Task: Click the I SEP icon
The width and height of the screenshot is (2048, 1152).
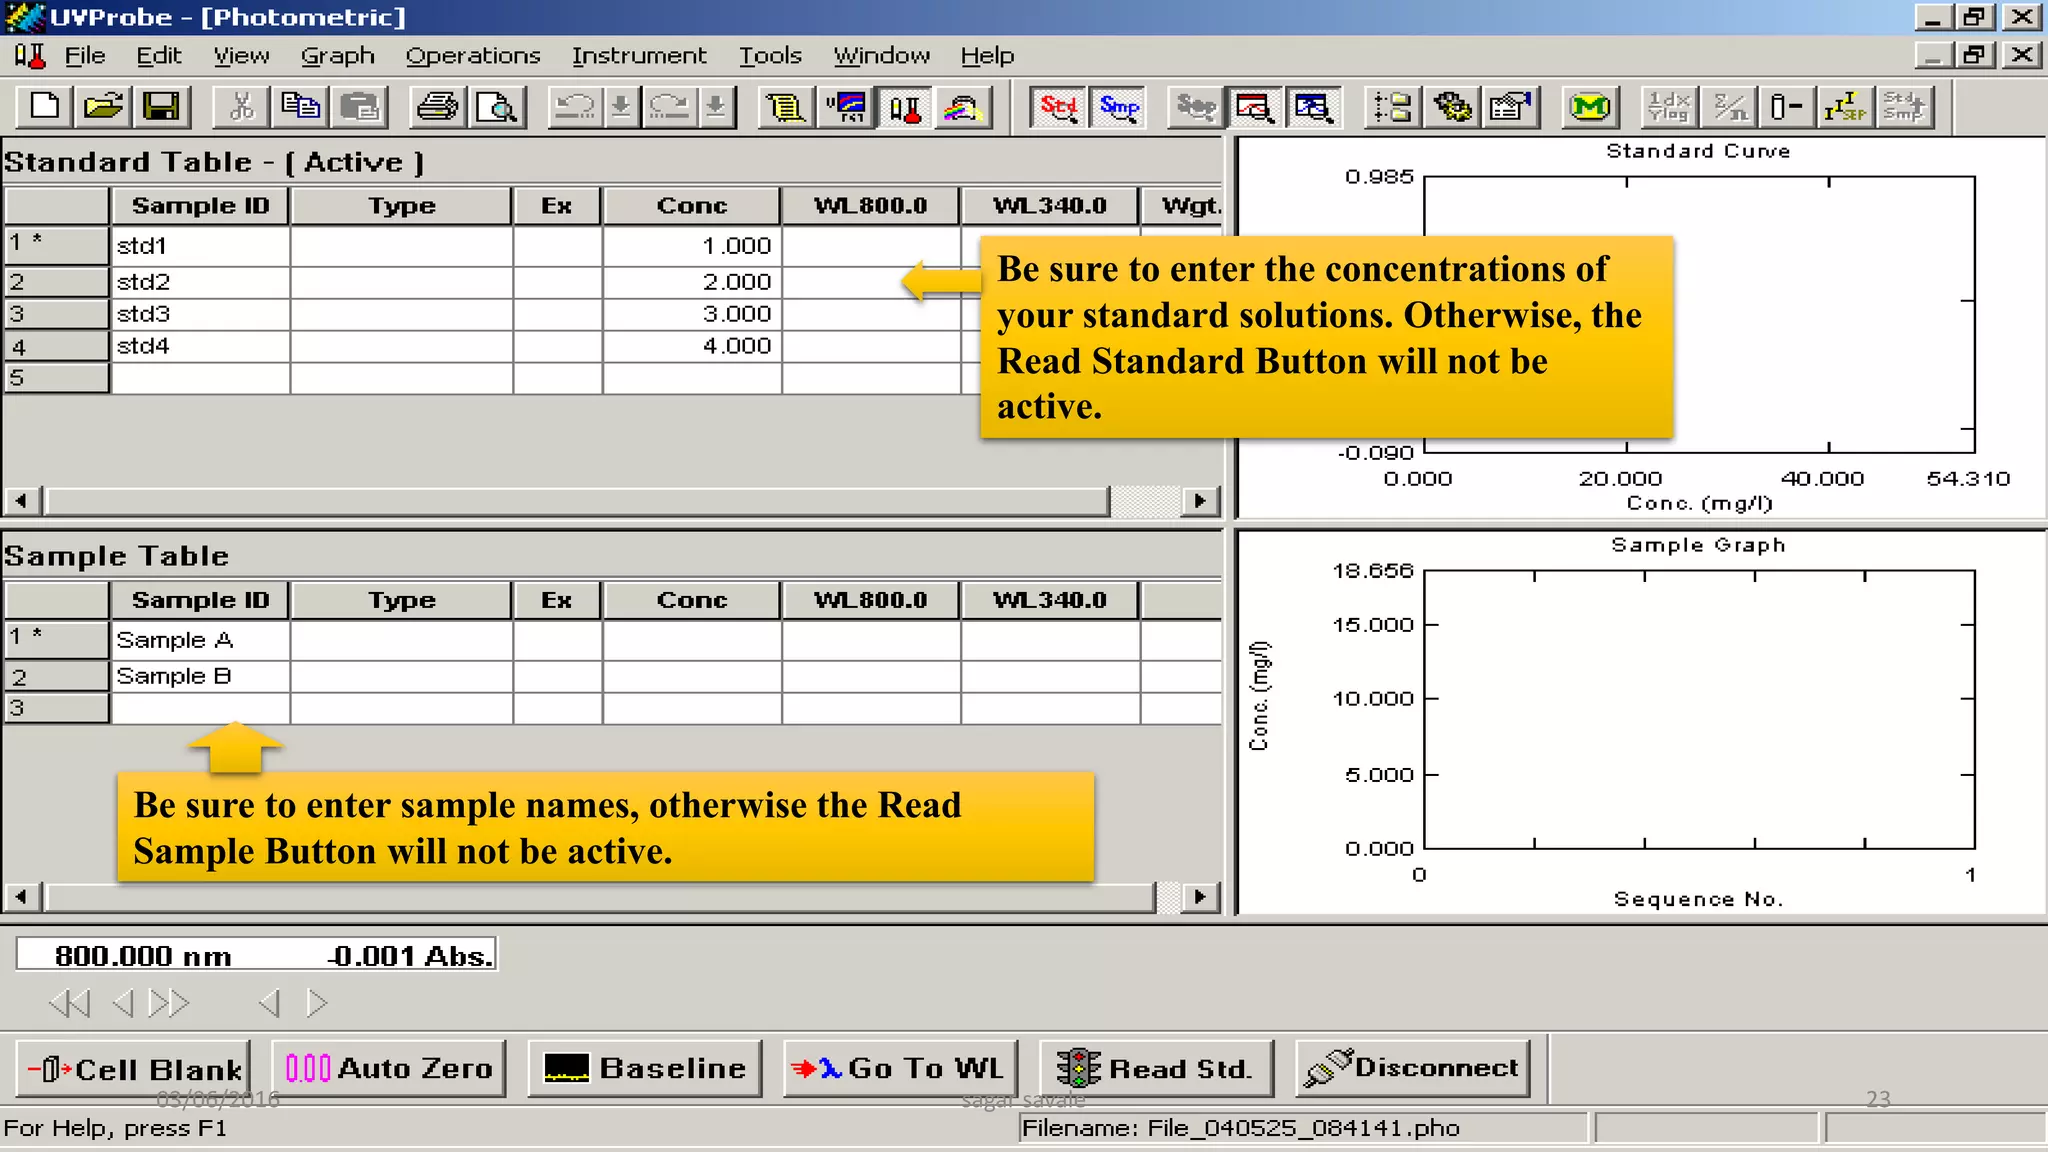Action: (1845, 107)
